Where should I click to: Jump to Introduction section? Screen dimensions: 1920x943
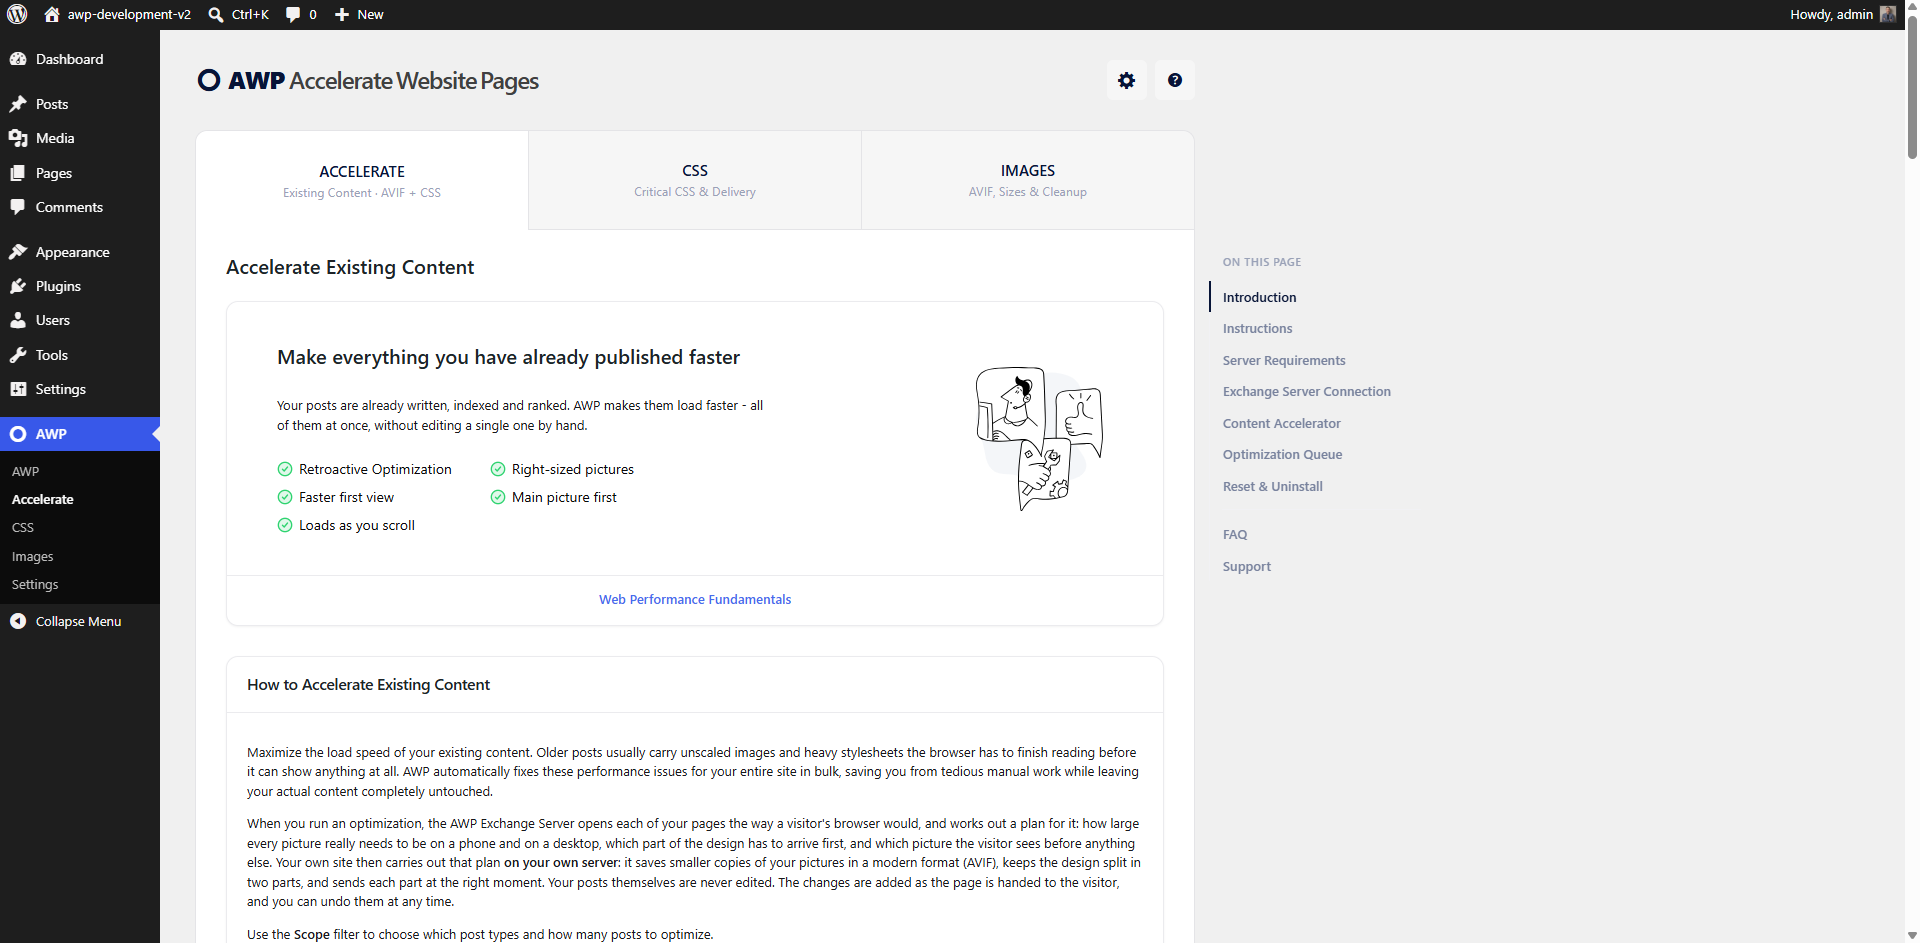click(1259, 297)
